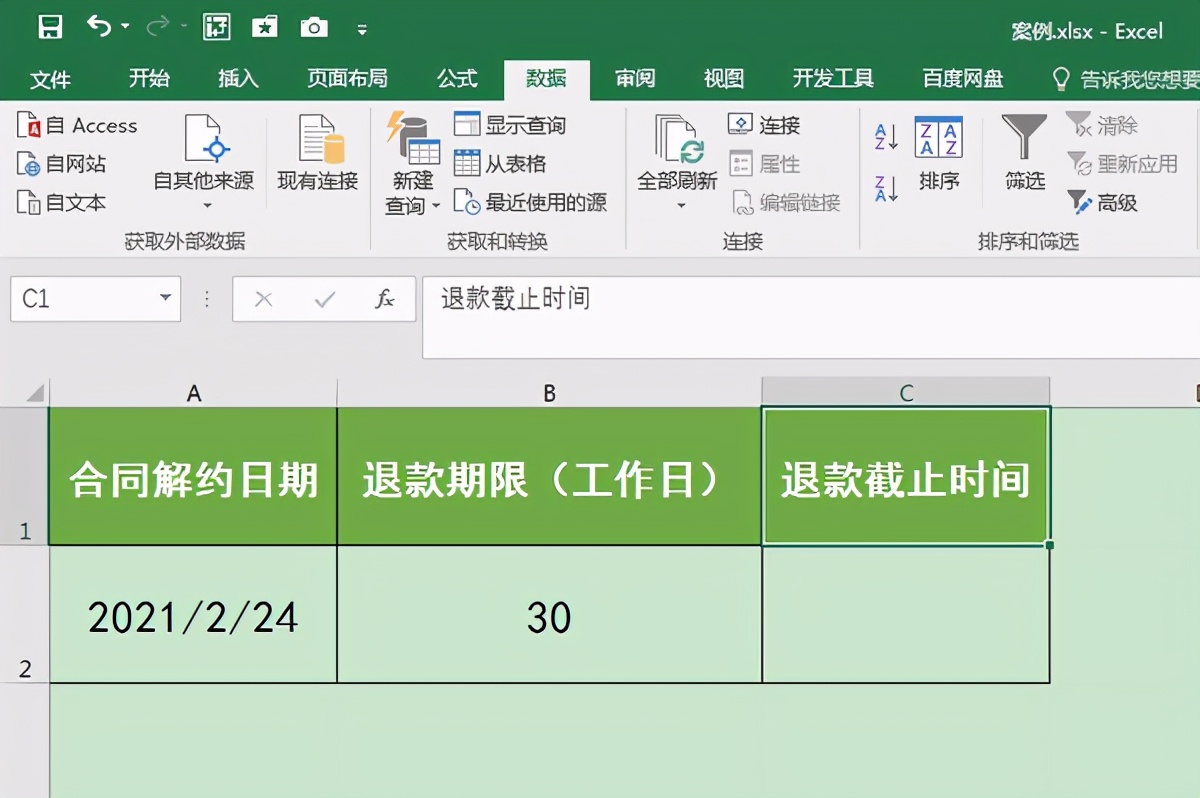The height and width of the screenshot is (798, 1200).
Task: Open the Name Box dropdown arrow
Action: point(165,299)
